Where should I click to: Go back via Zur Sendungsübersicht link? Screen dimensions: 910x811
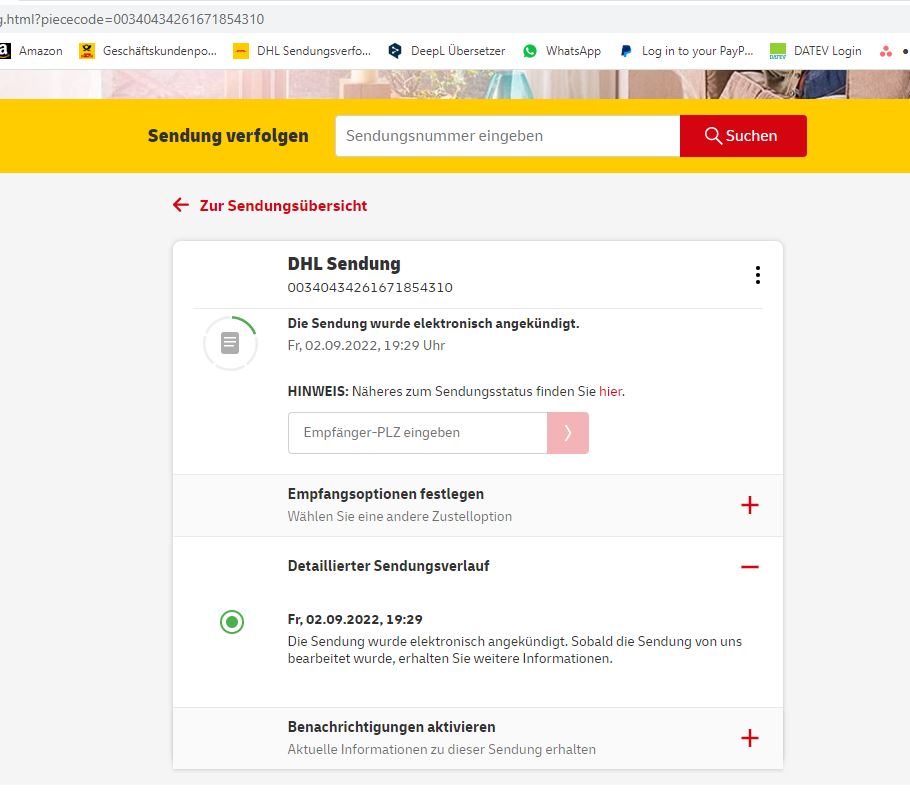pos(270,206)
